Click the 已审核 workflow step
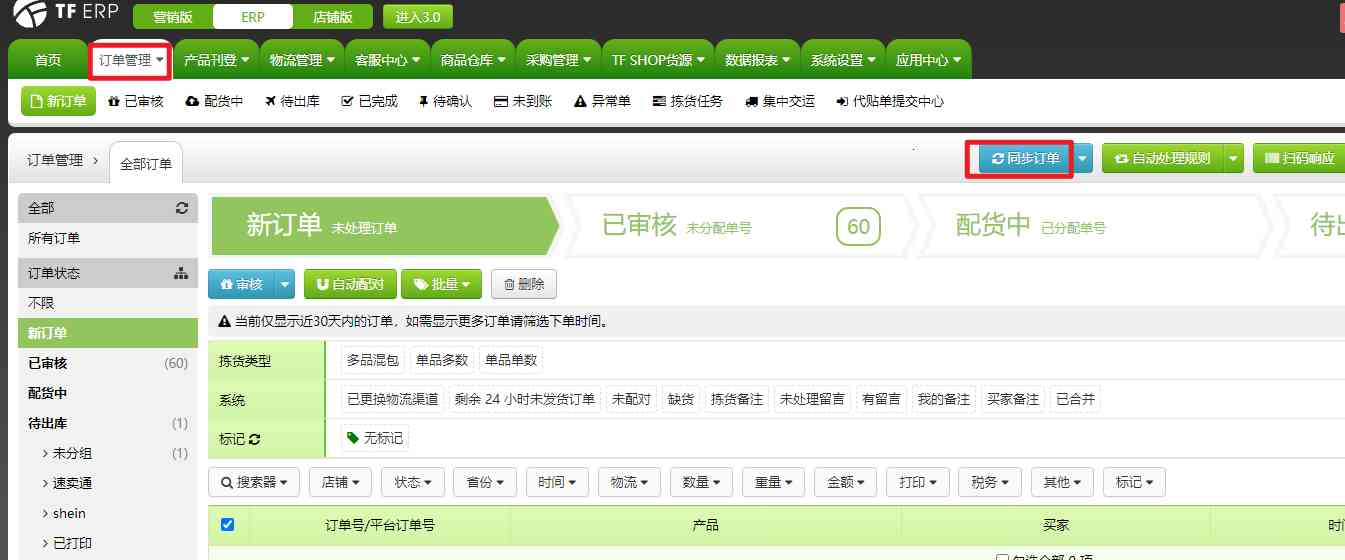Screen dimensions: 1345x560 740,226
